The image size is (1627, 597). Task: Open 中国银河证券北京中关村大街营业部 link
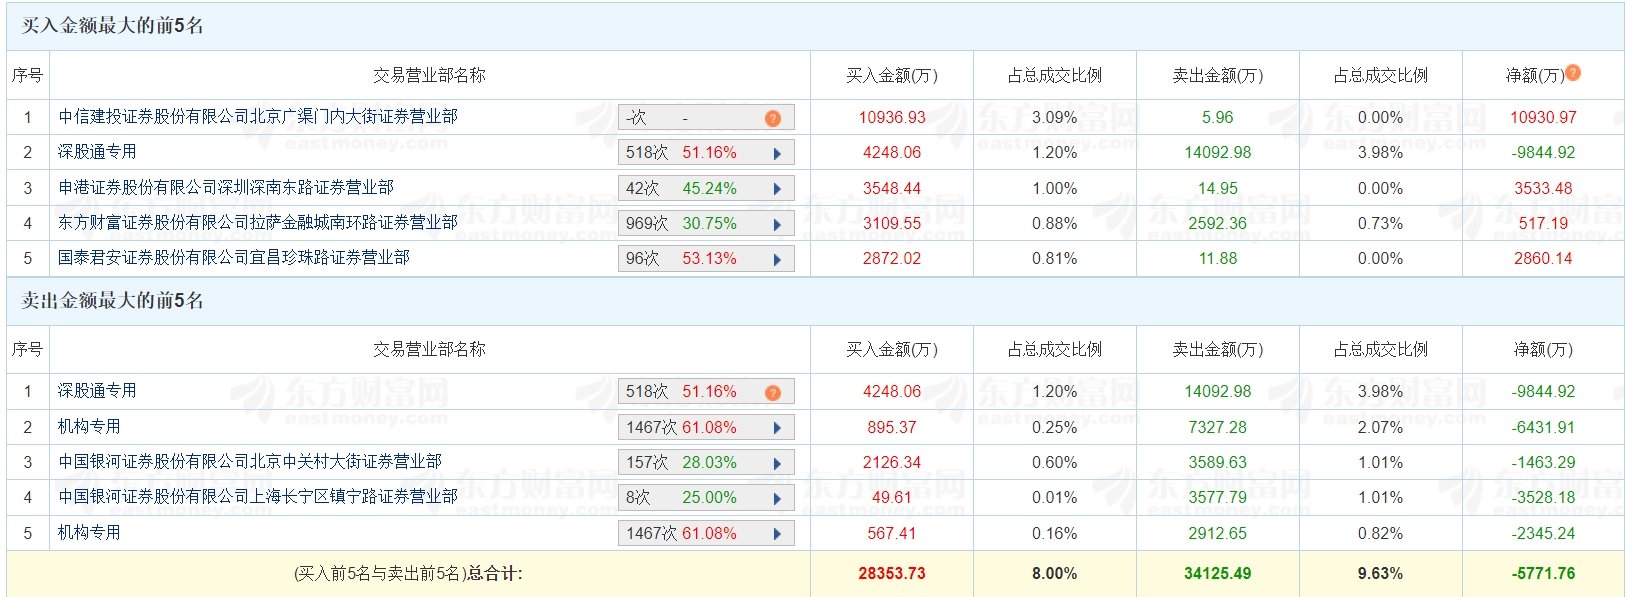tap(250, 462)
